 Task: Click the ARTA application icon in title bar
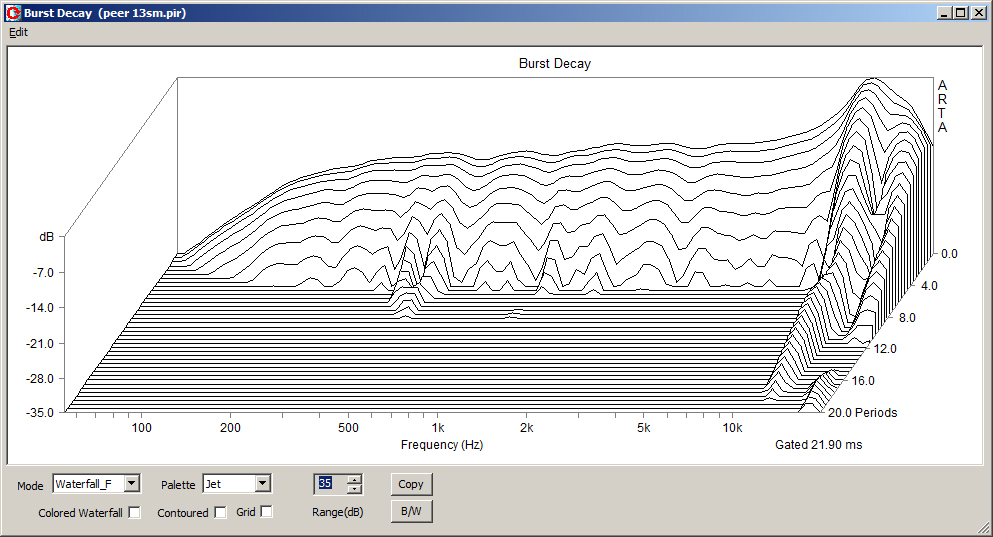13,13
